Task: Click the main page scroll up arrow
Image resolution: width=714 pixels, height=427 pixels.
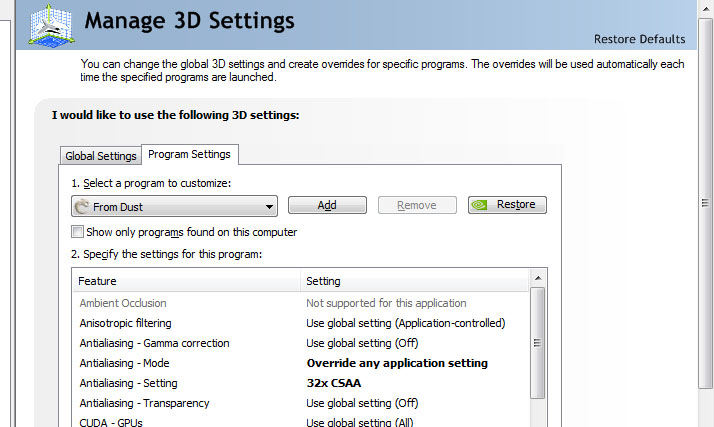Action: [705, 8]
